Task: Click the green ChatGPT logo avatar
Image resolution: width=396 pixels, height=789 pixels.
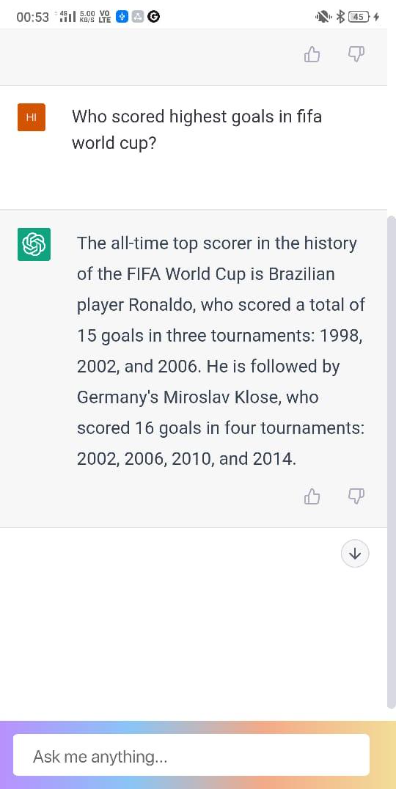Action: 34,244
